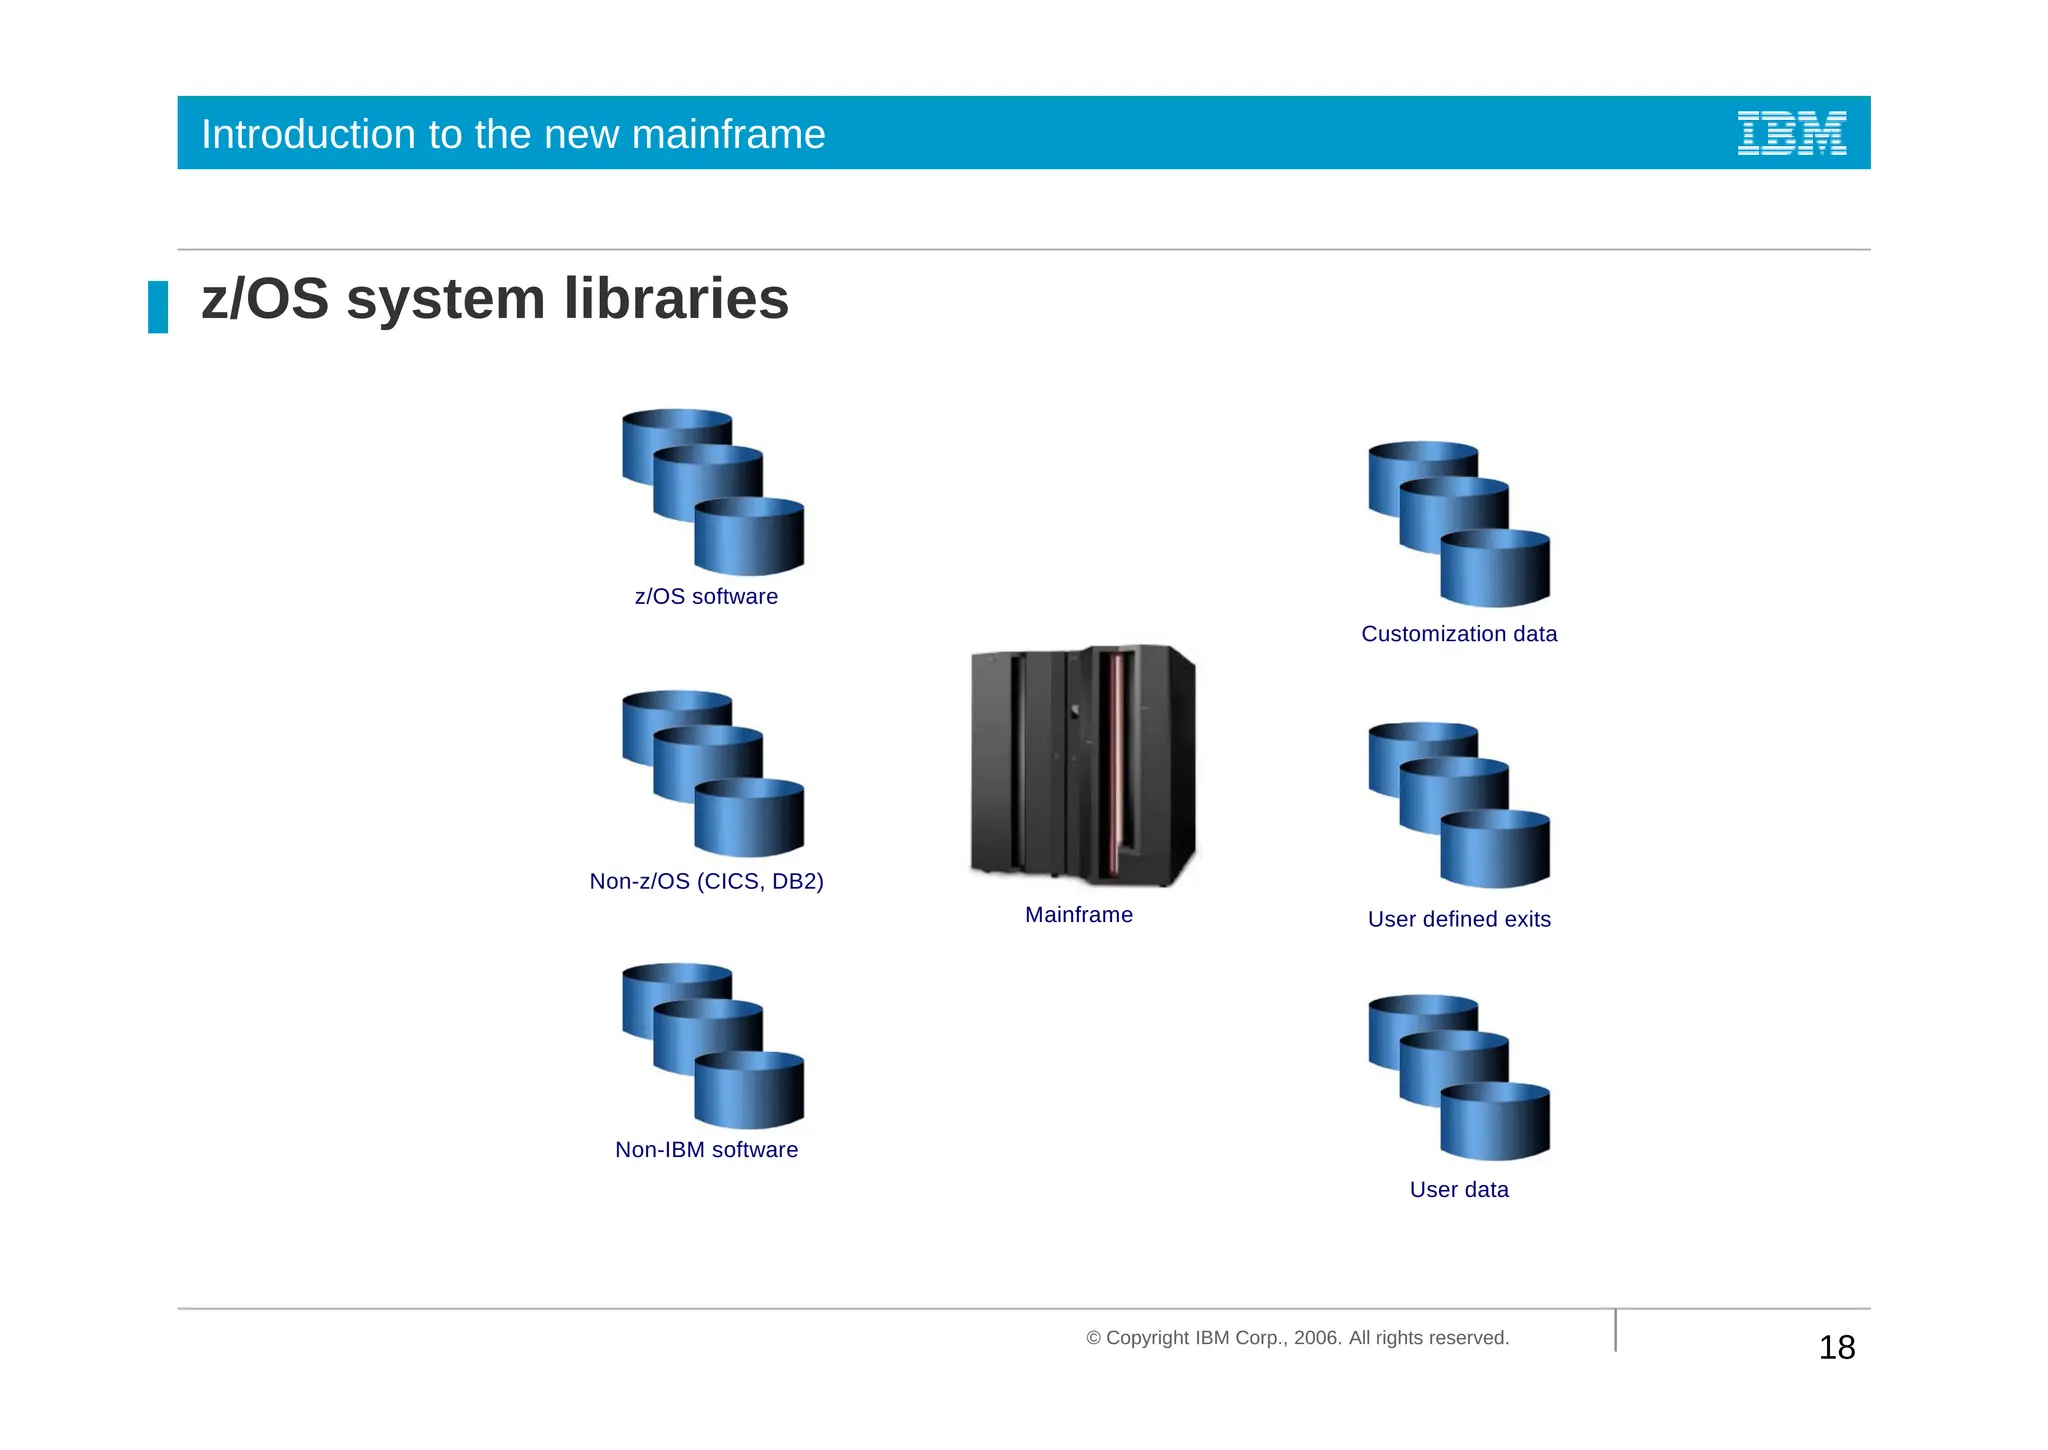2048x1450 pixels.
Task: Click the IBM logo in header
Action: pos(1791,133)
